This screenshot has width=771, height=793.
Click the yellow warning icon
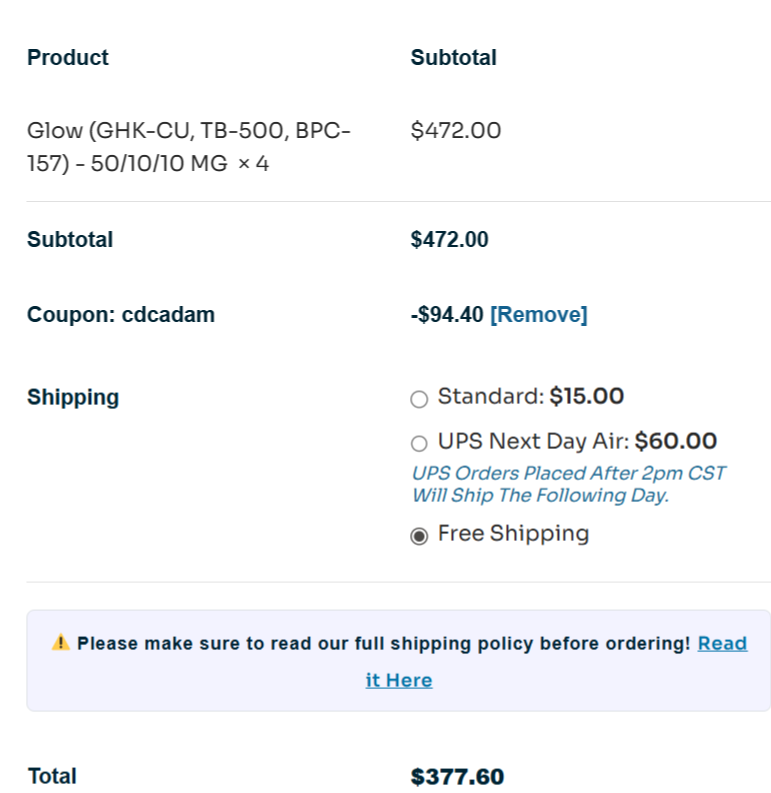click(x=61, y=643)
